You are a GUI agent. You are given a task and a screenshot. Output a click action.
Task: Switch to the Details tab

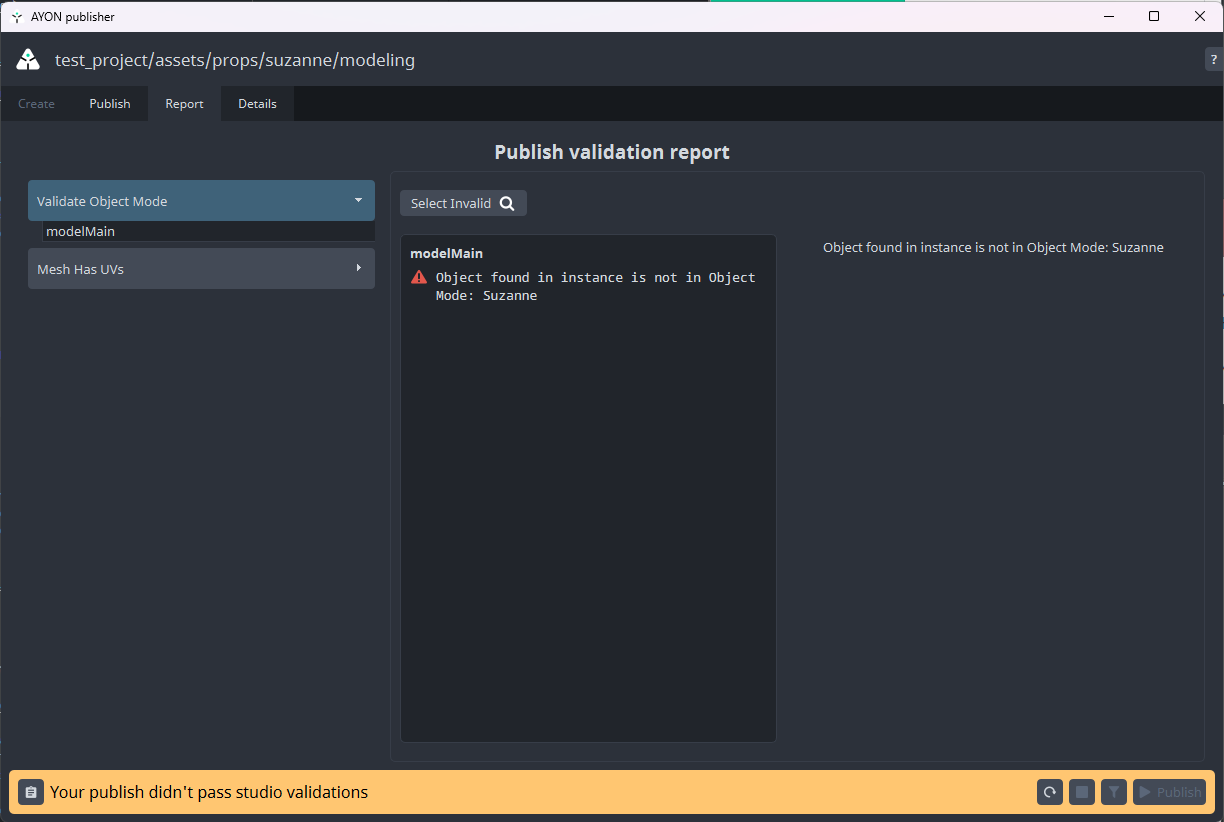(257, 104)
